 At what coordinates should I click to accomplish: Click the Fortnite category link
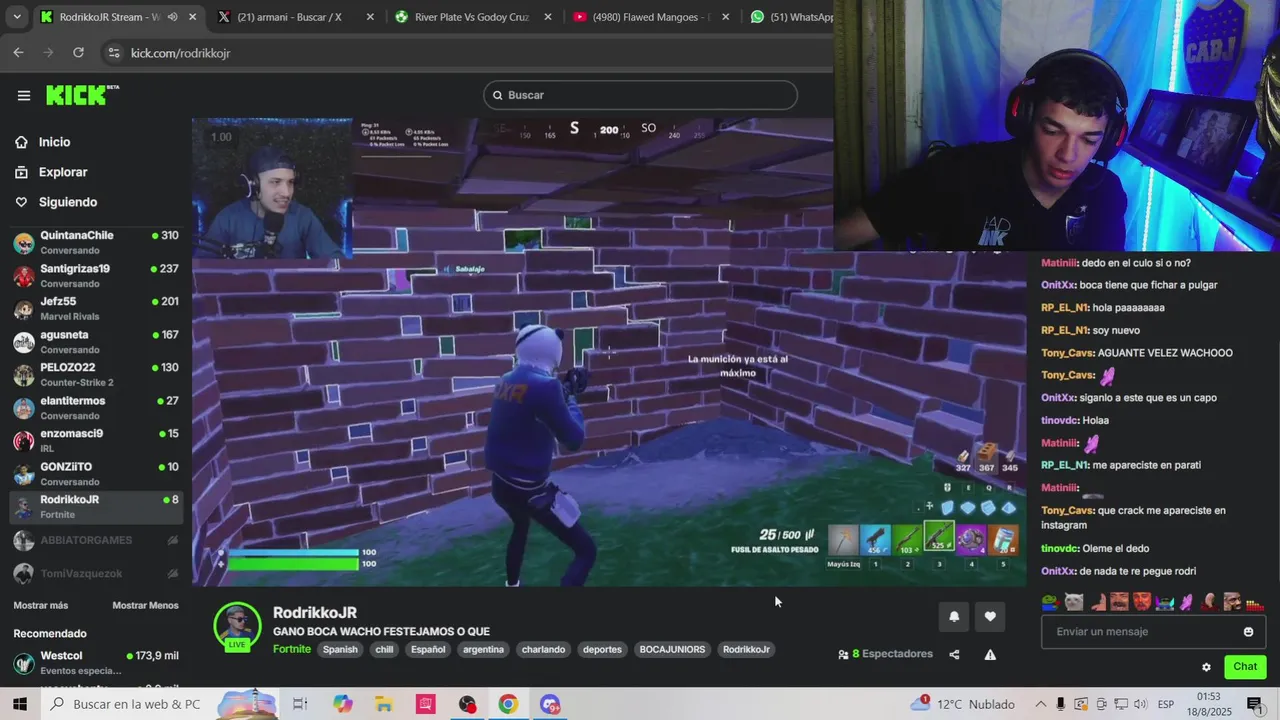[292, 649]
